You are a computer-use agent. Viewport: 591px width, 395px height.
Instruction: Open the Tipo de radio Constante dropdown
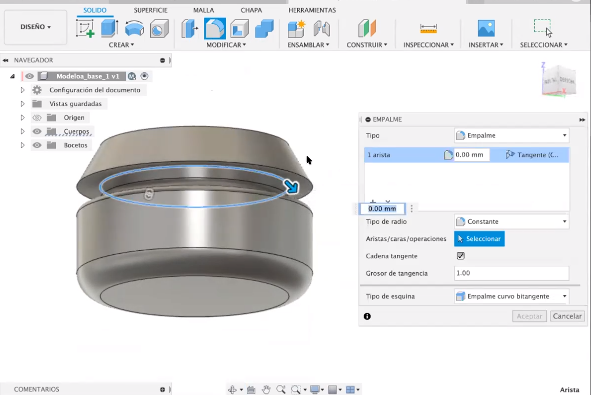(x=511, y=222)
